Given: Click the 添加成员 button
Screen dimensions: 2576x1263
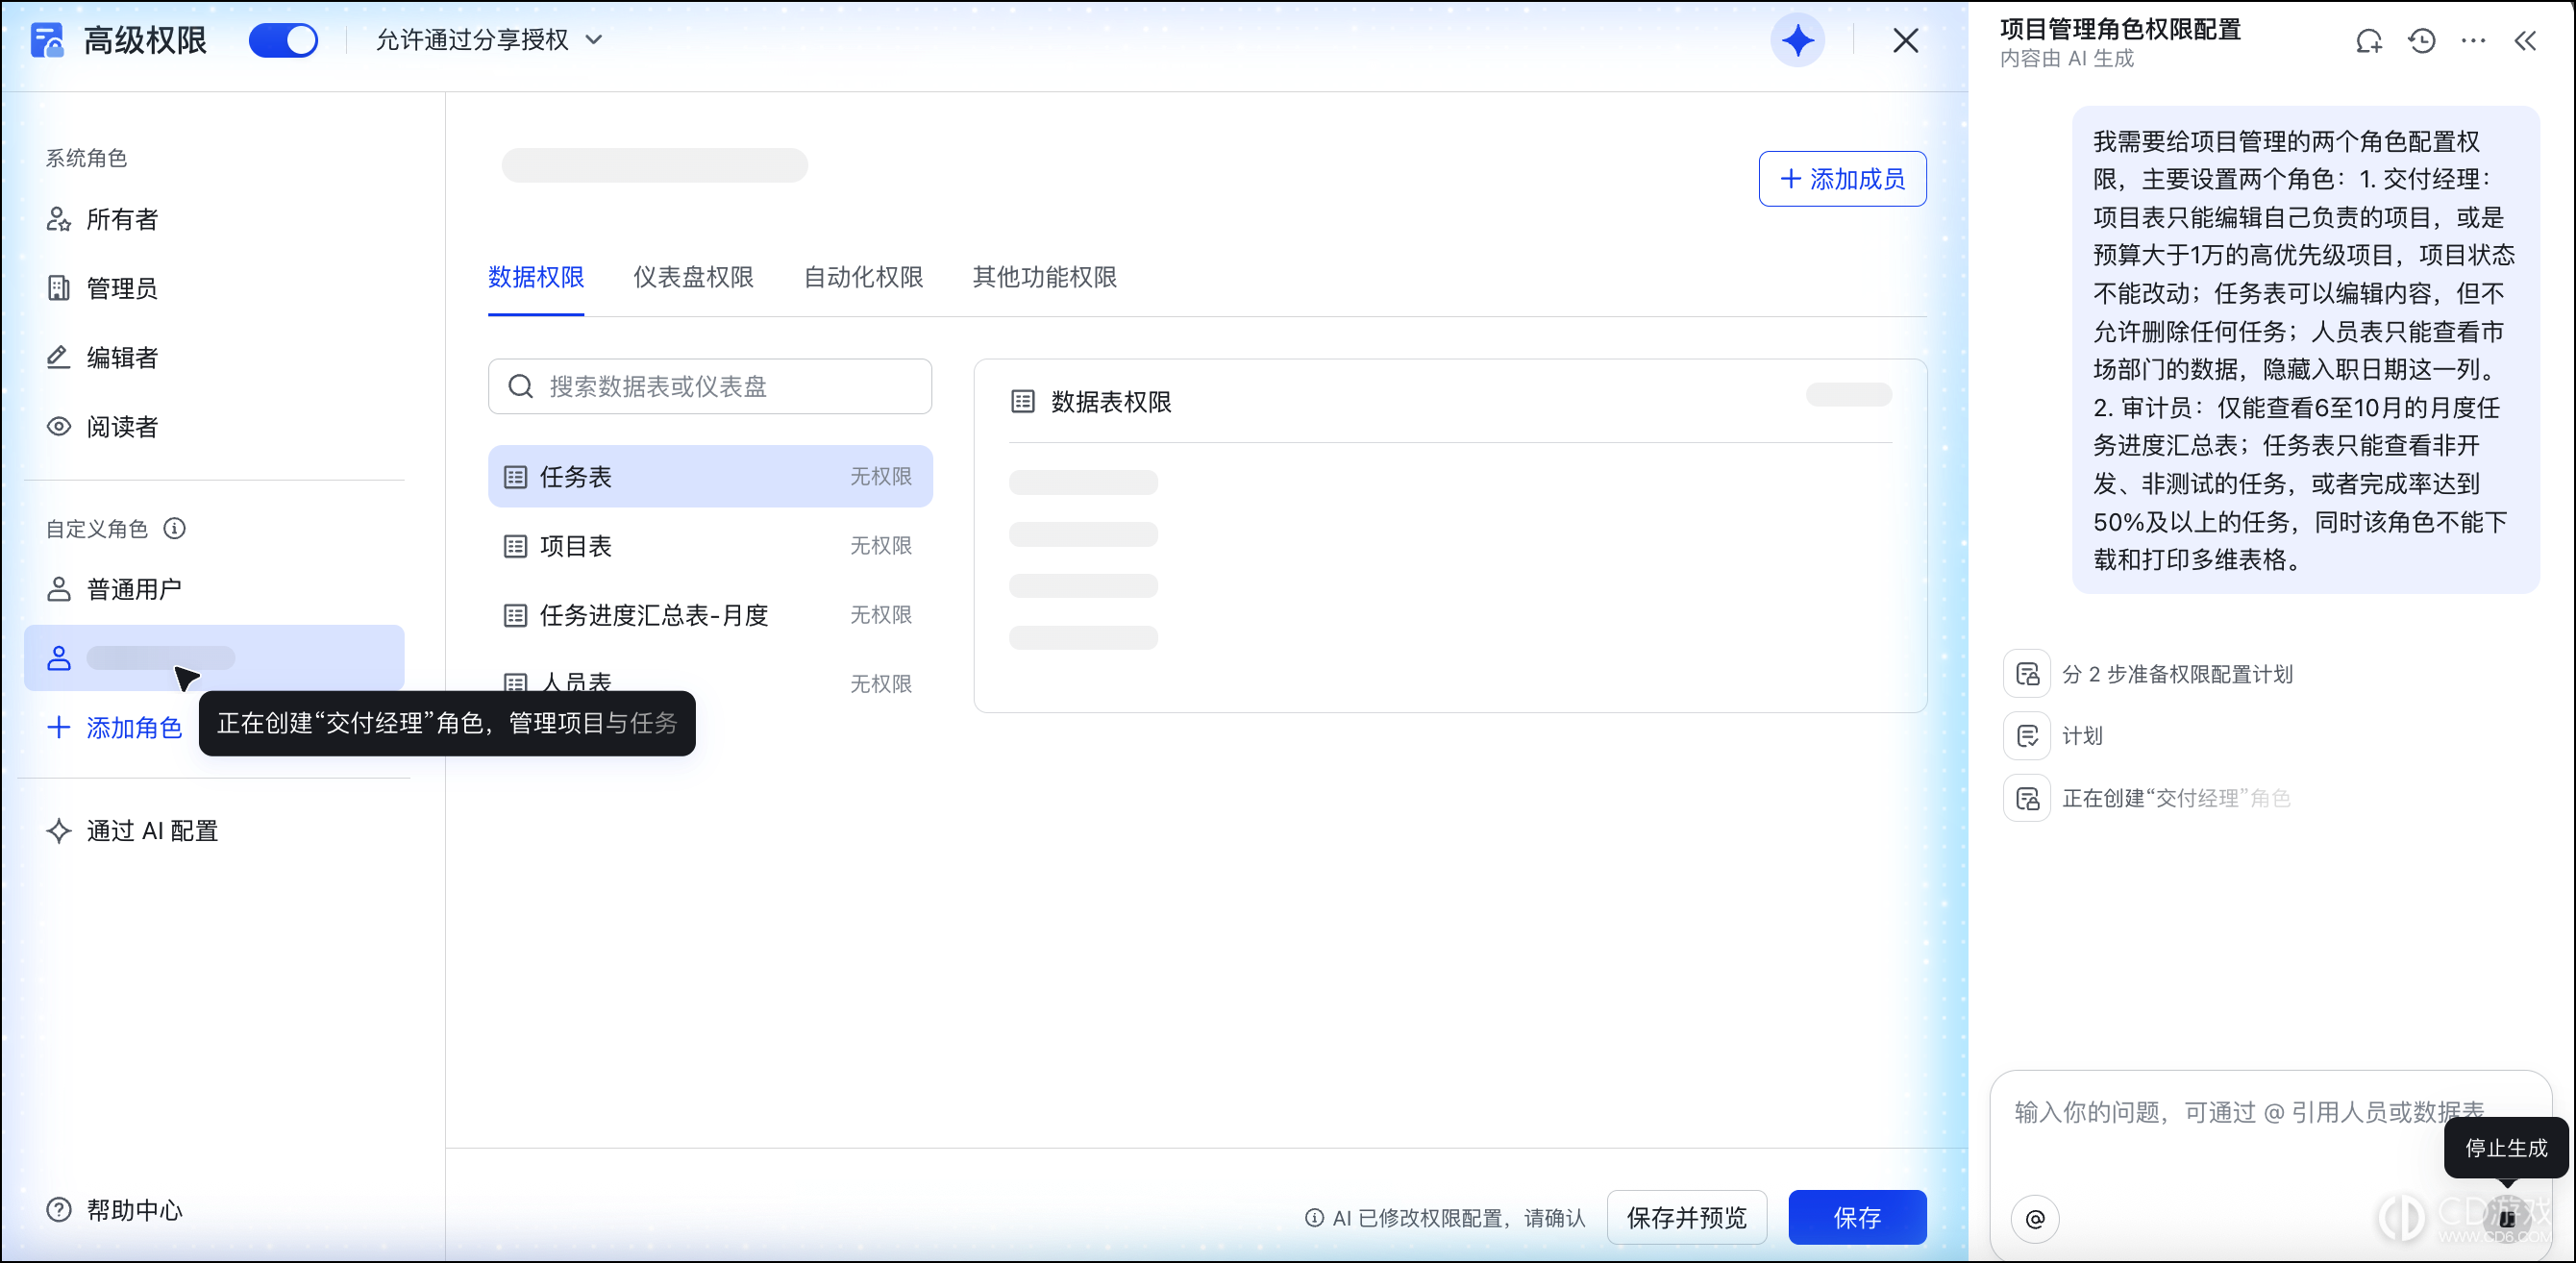Looking at the screenshot, I should click(1842, 179).
